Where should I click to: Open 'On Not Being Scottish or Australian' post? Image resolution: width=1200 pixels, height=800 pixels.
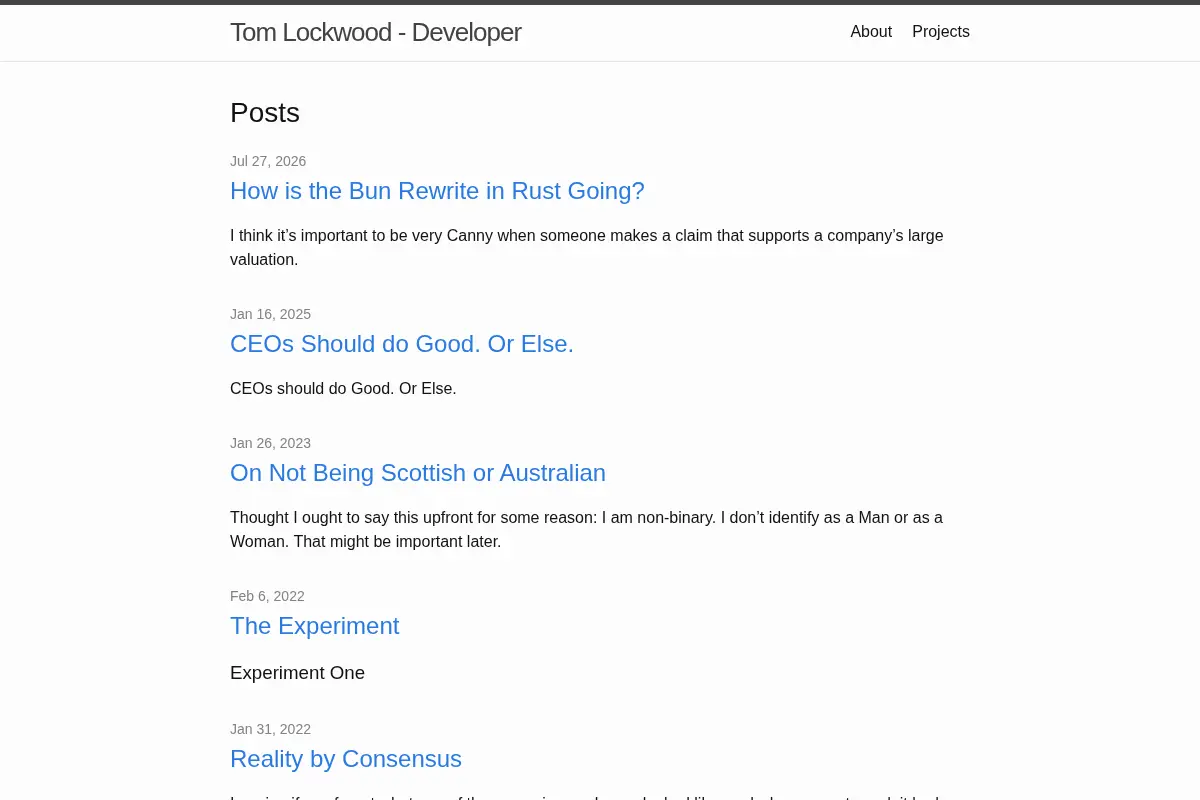418,473
